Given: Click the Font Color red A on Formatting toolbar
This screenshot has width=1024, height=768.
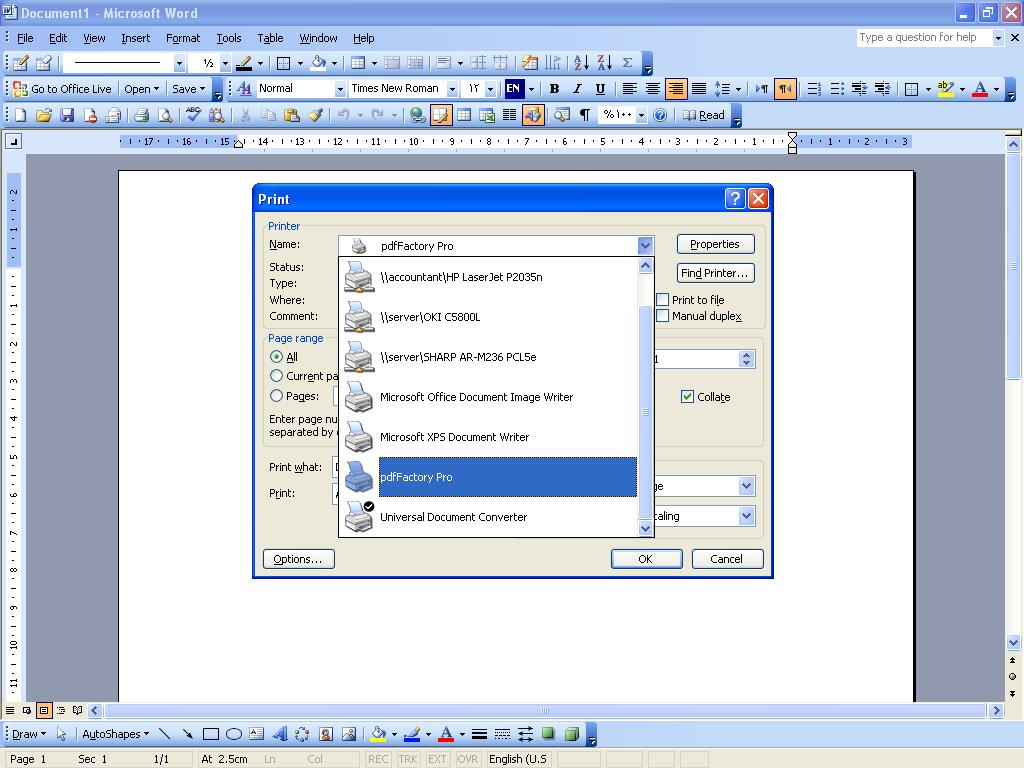Looking at the screenshot, I should coord(980,89).
